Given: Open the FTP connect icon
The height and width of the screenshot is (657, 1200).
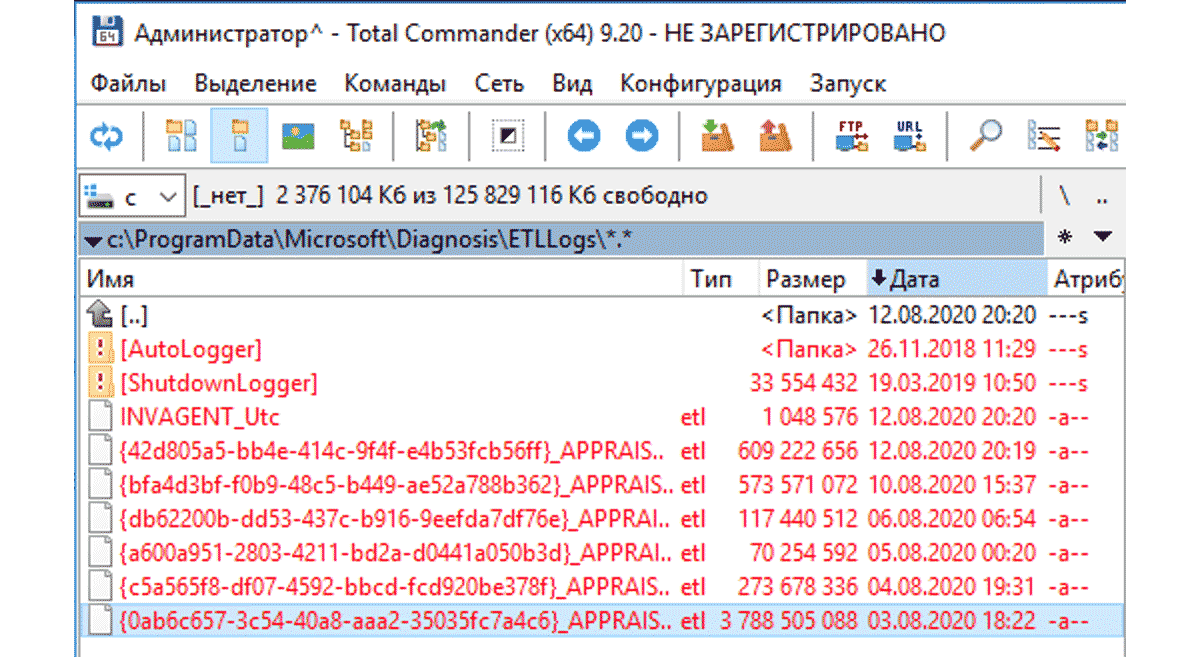Looking at the screenshot, I should 852,135.
